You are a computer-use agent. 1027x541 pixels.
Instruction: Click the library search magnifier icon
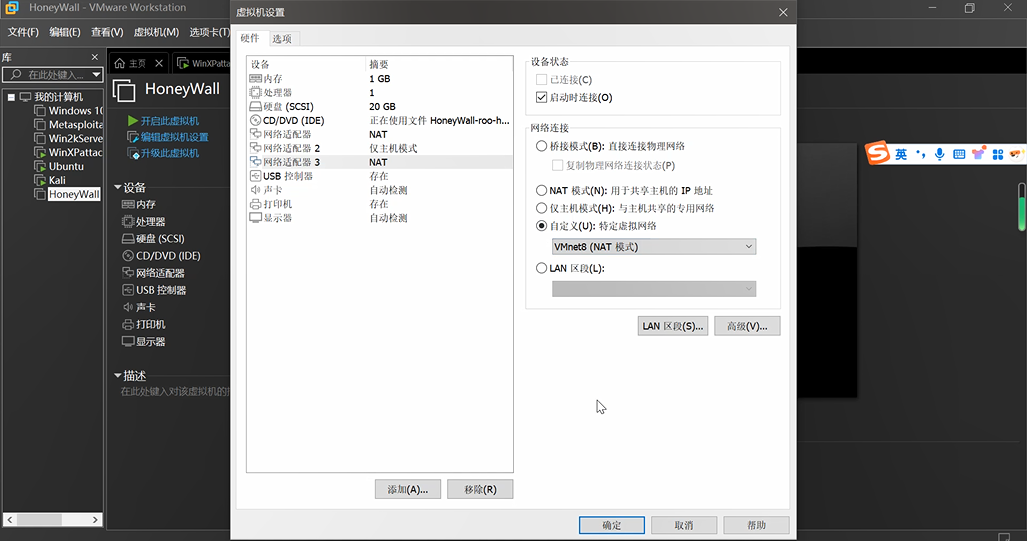tap(16, 74)
